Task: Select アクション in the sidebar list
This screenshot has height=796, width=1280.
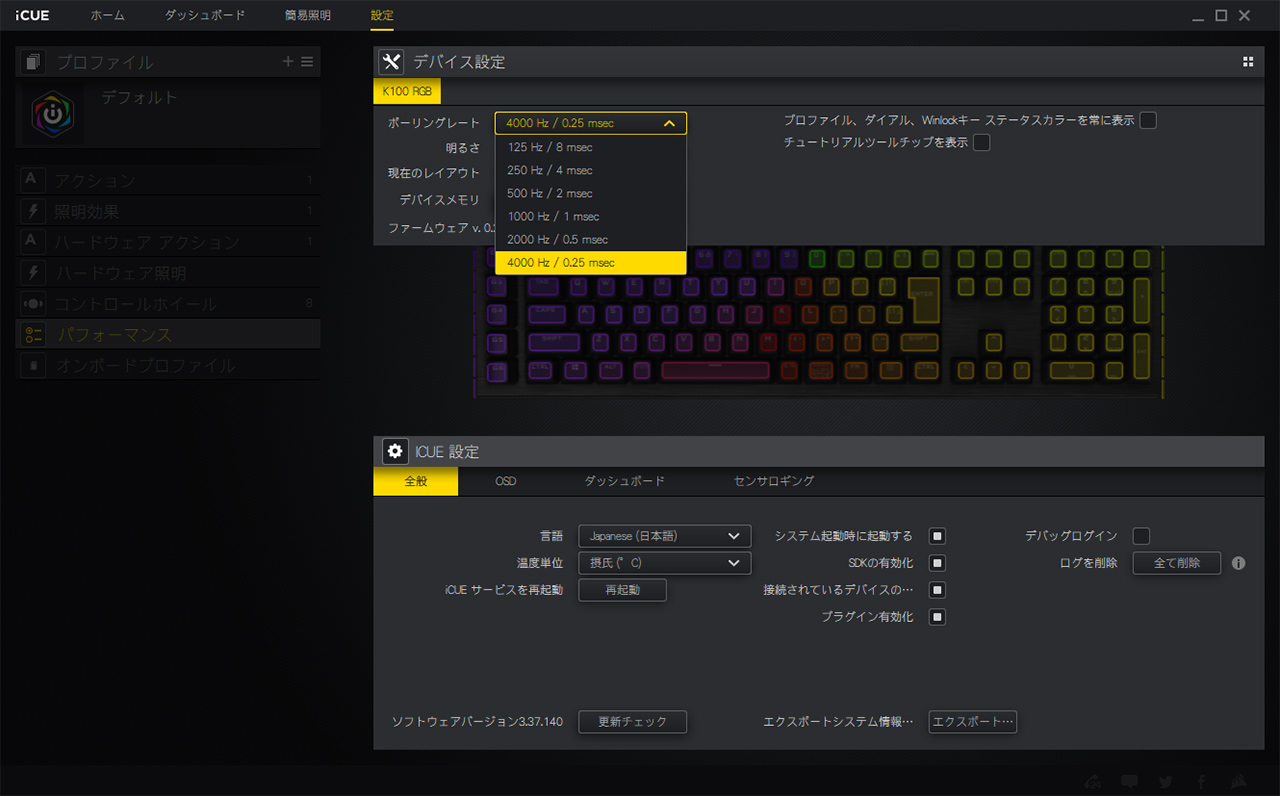Action: [168, 180]
